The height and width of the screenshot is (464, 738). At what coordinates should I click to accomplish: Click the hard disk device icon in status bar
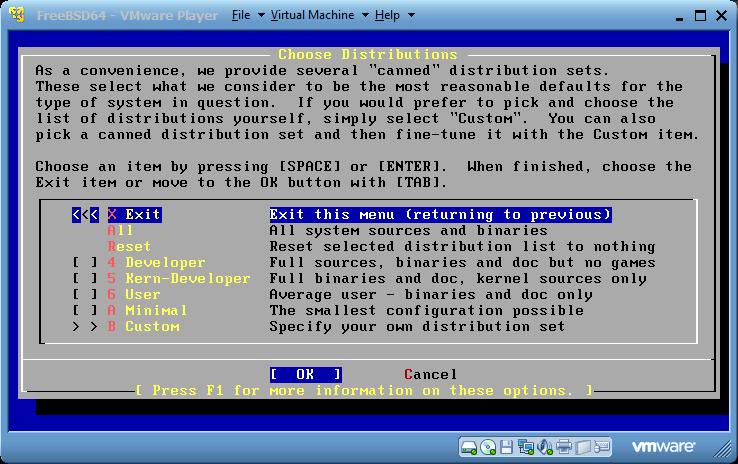tap(469, 447)
